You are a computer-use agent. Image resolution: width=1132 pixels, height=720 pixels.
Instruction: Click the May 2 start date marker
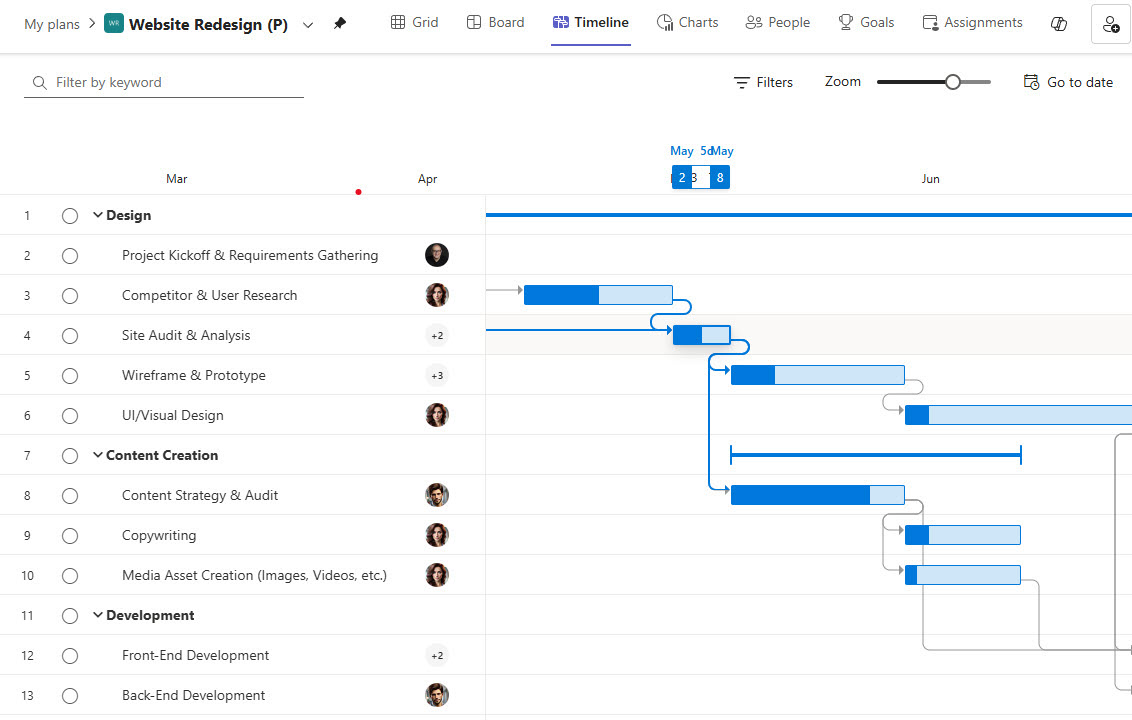click(x=682, y=178)
